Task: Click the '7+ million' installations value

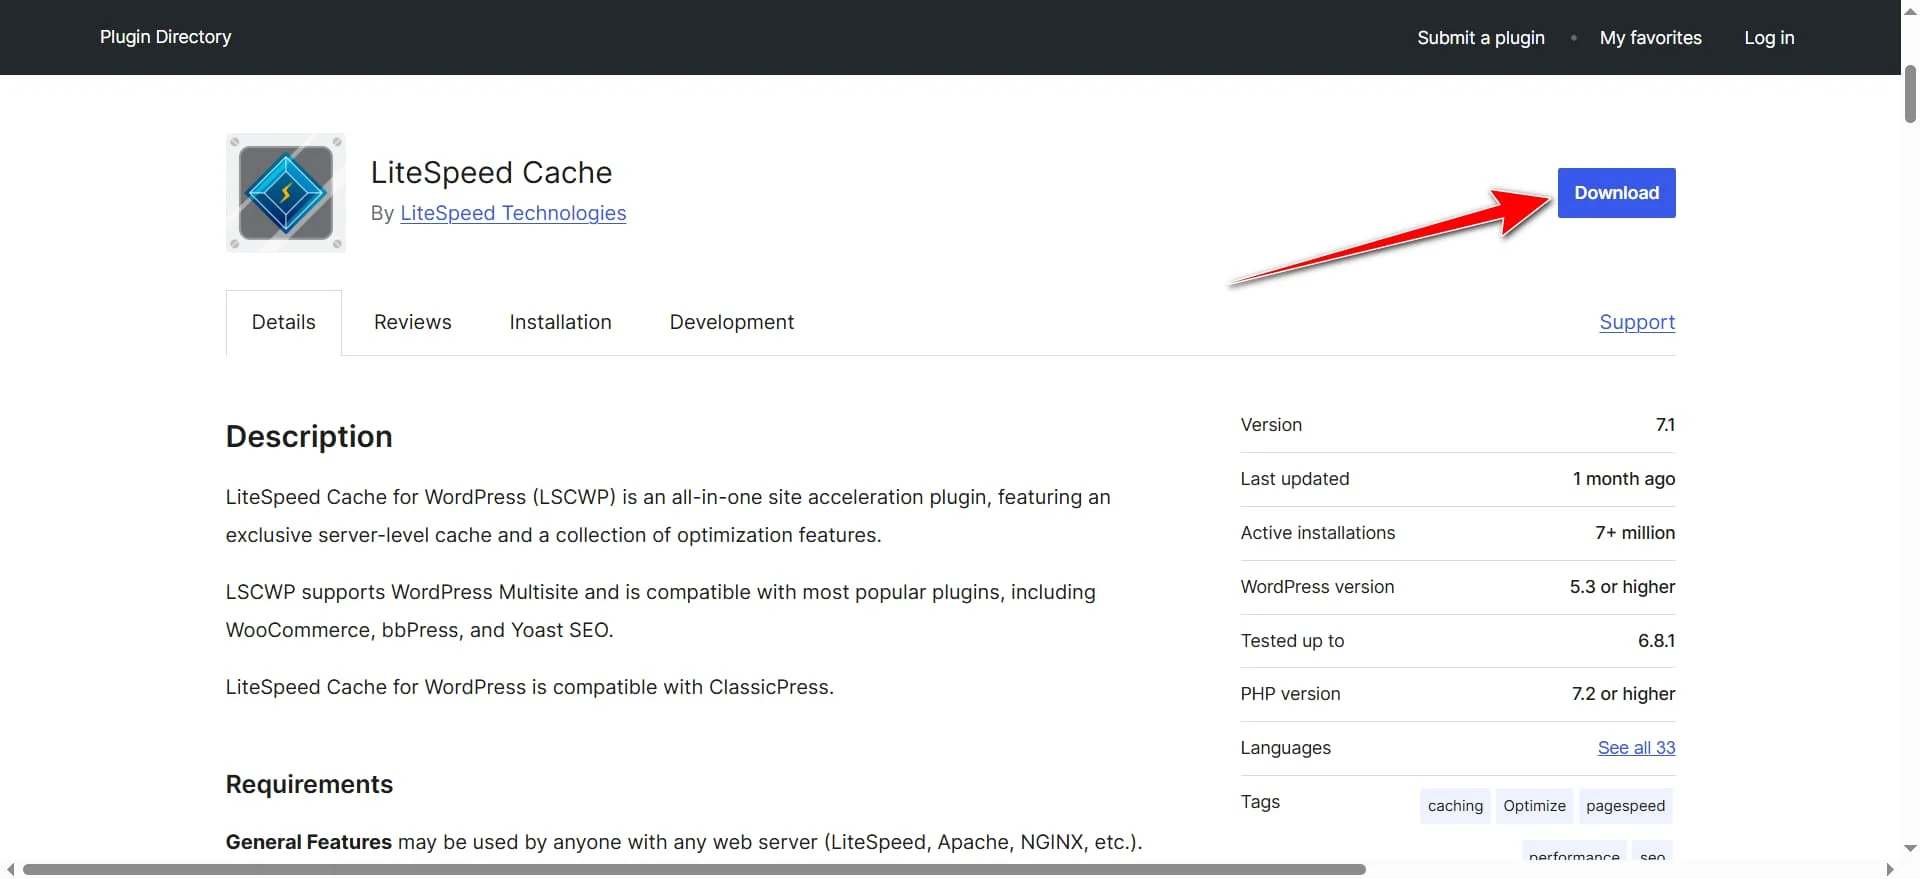Action: [x=1635, y=533]
